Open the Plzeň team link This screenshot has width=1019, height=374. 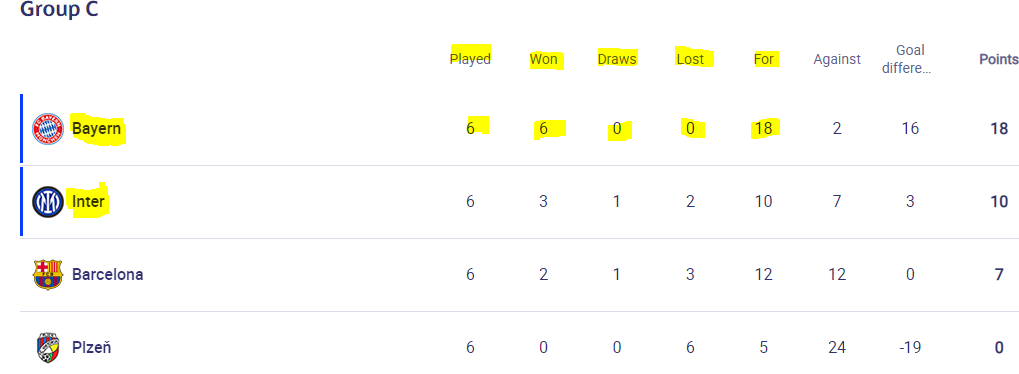(x=92, y=347)
